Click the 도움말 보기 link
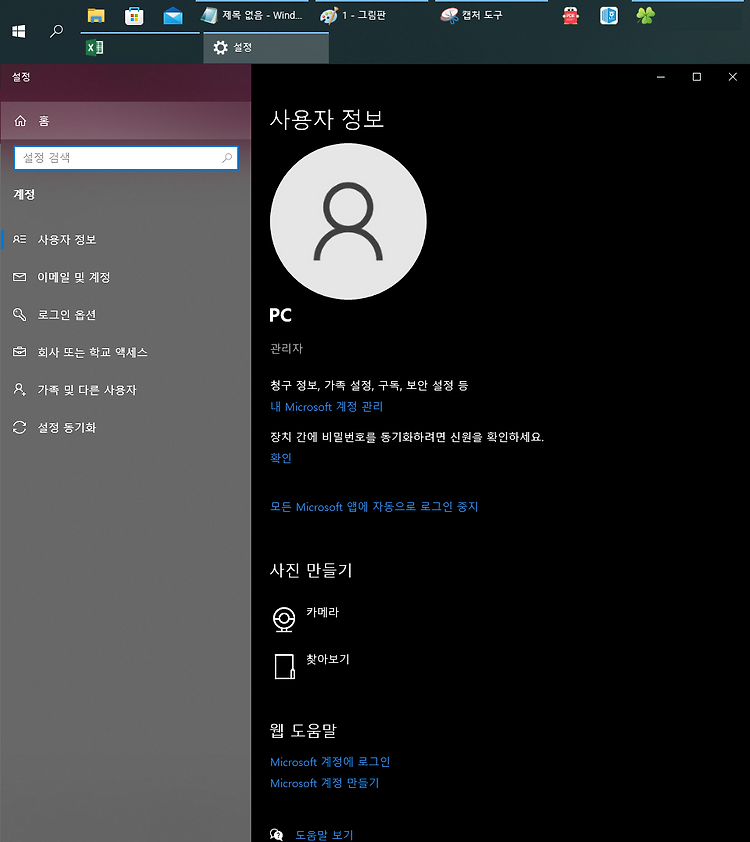 (324, 835)
